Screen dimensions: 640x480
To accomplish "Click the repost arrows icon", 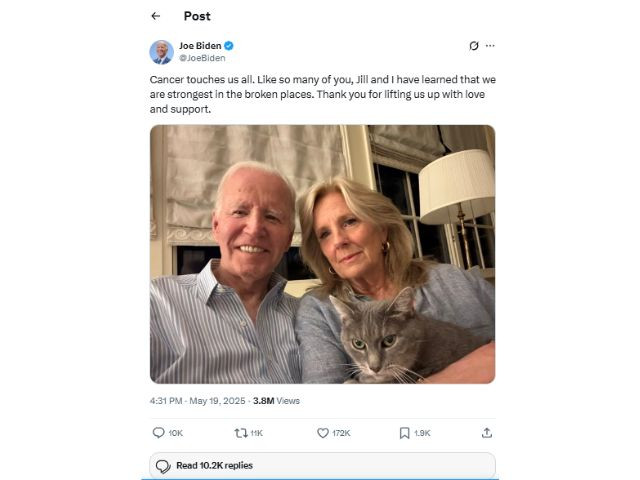I will pyautogui.click(x=241, y=433).
